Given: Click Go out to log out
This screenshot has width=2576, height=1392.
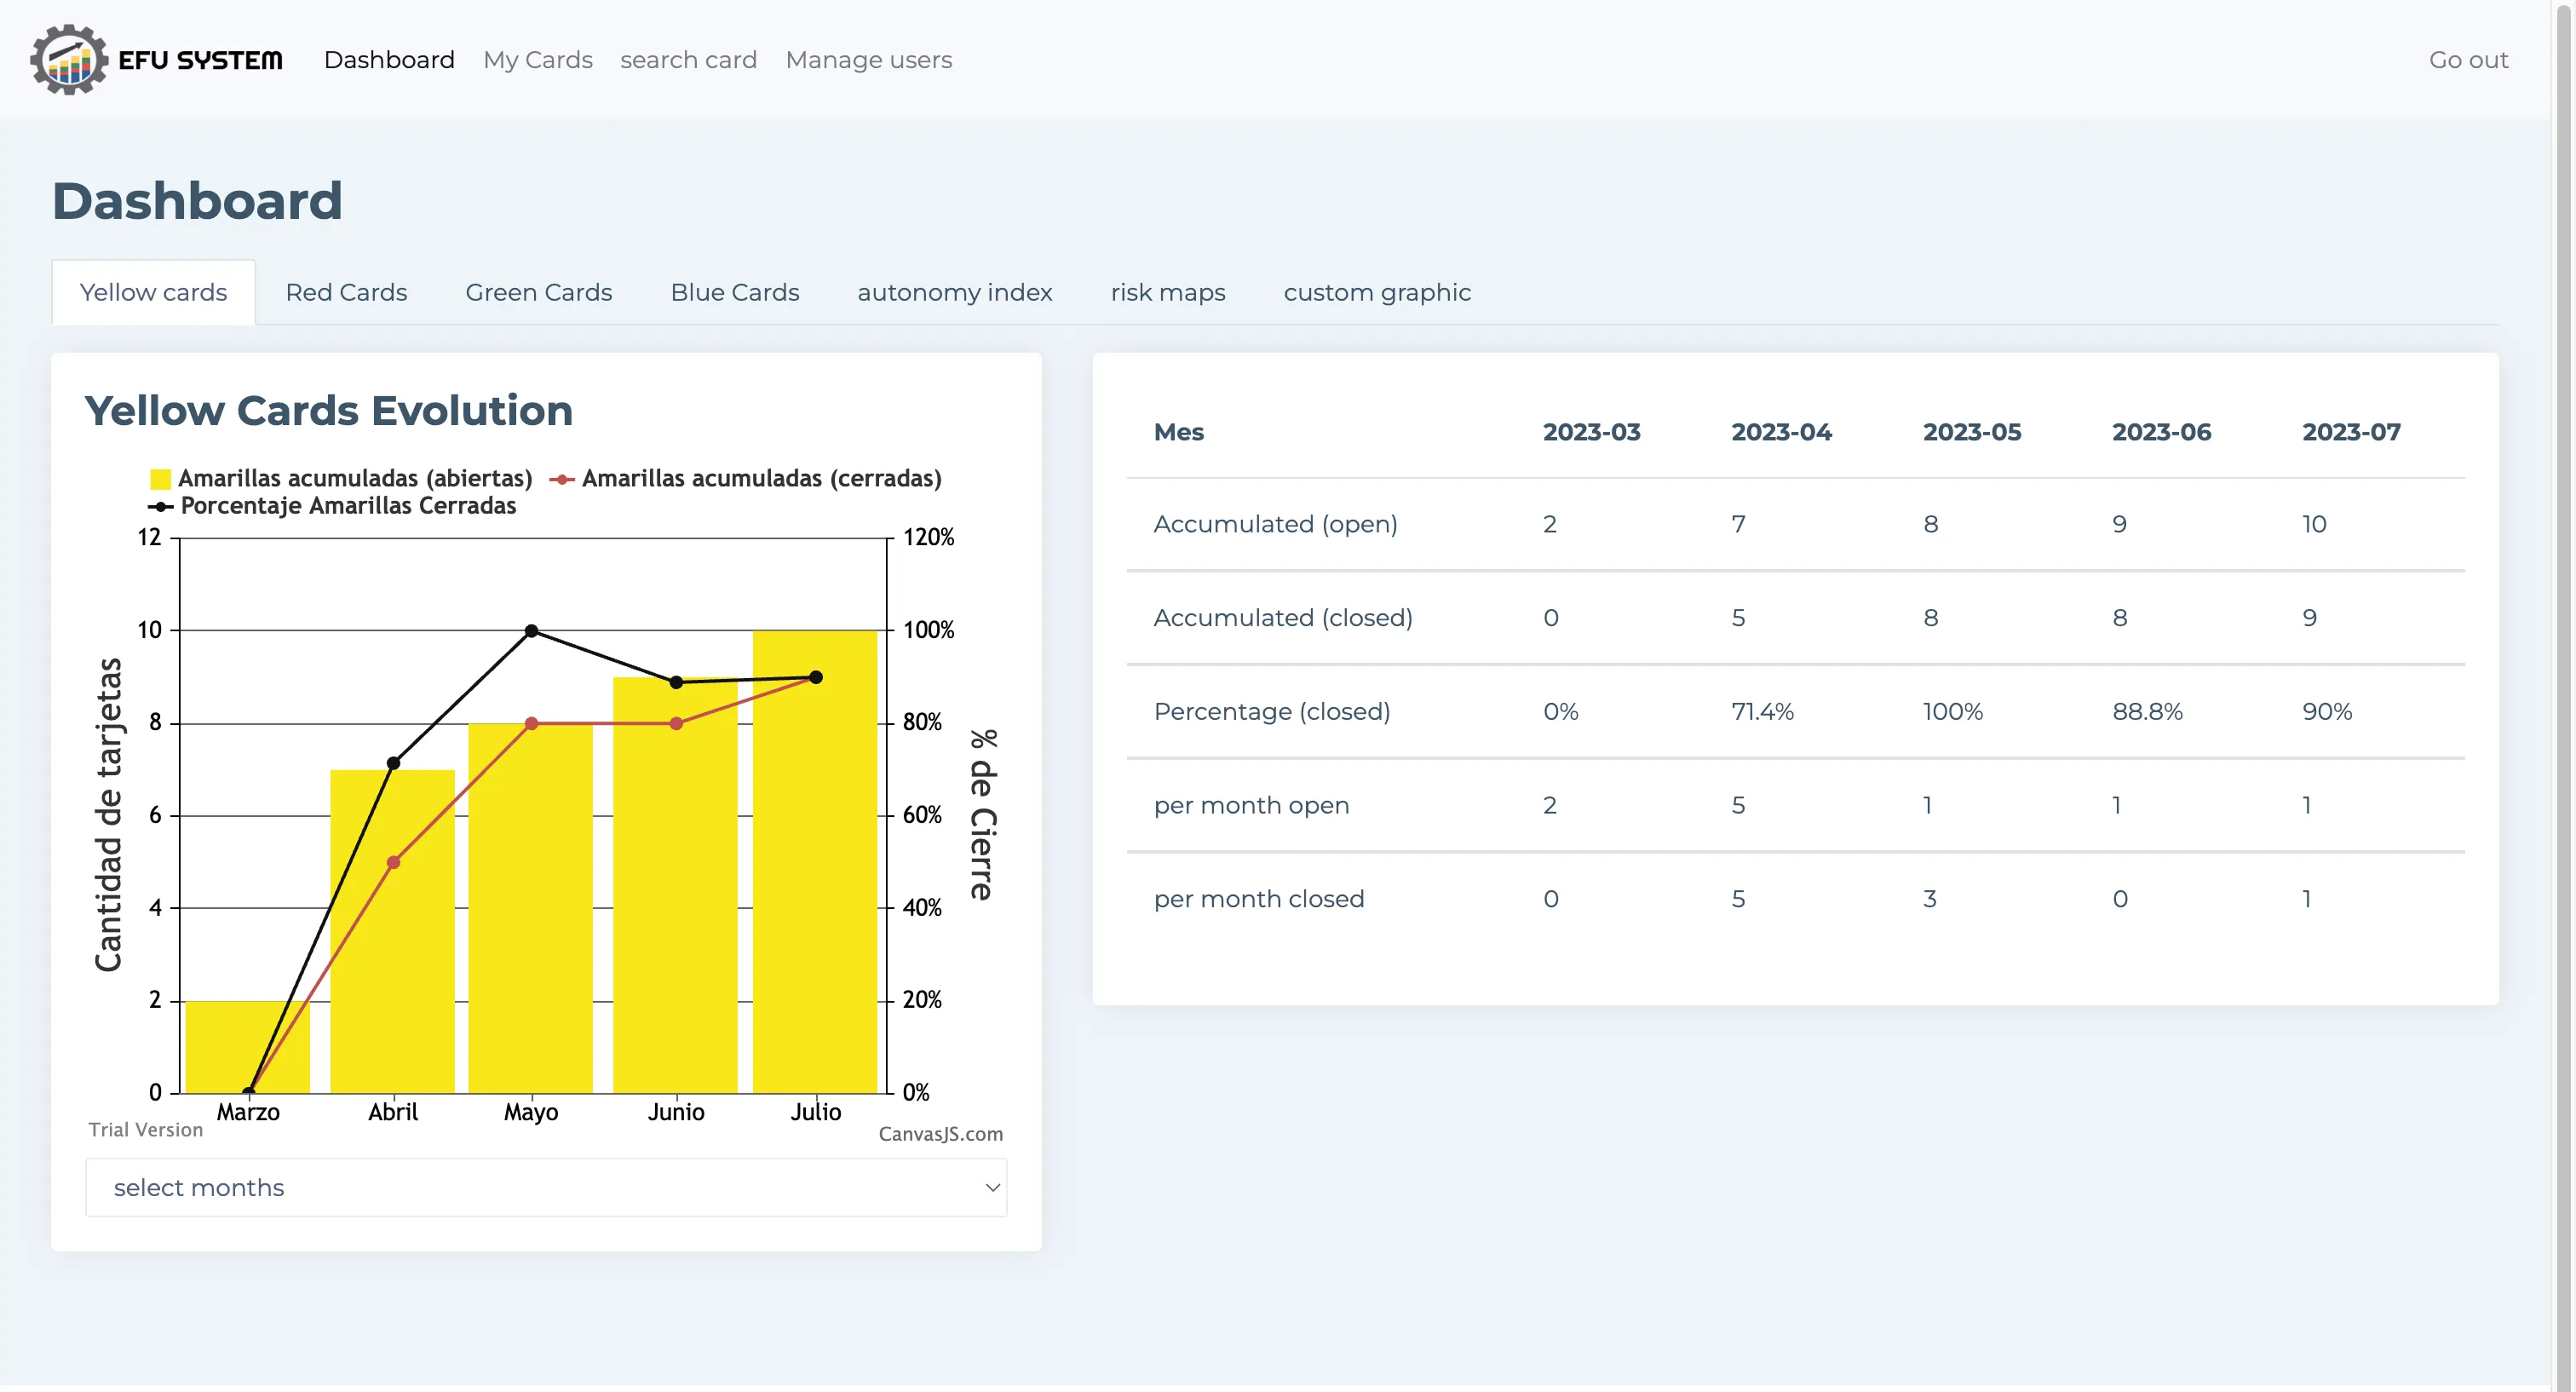Looking at the screenshot, I should (x=2468, y=60).
